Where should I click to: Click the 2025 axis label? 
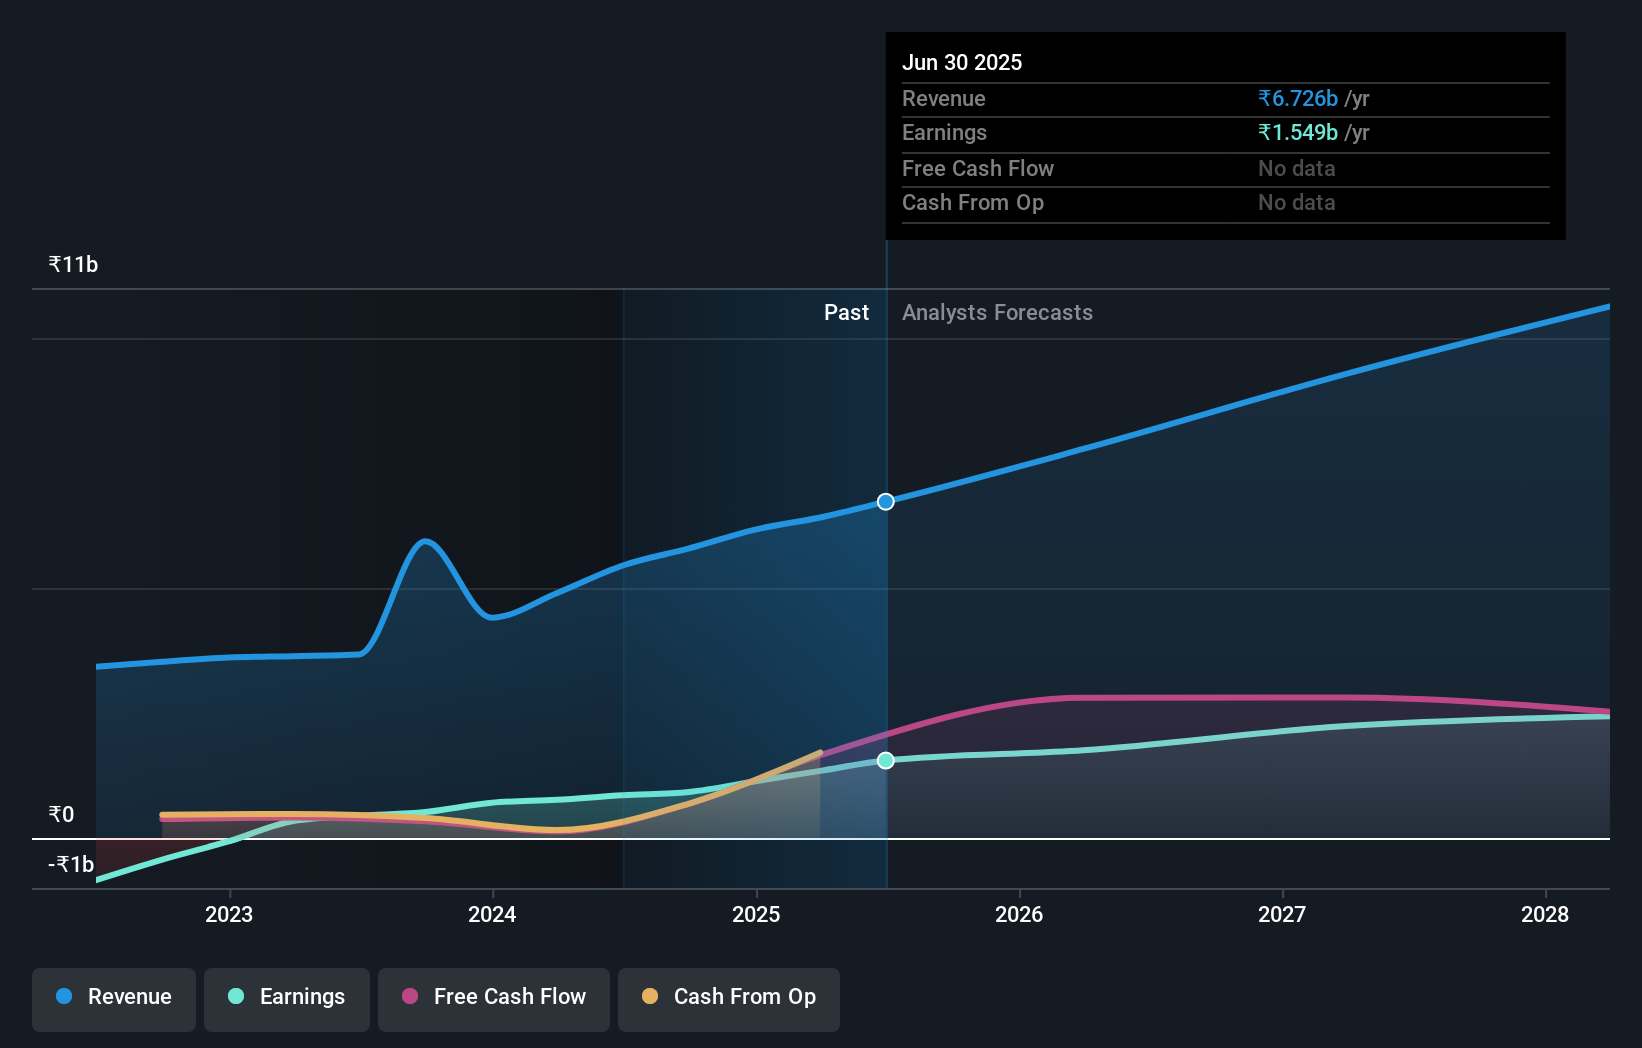point(757,914)
